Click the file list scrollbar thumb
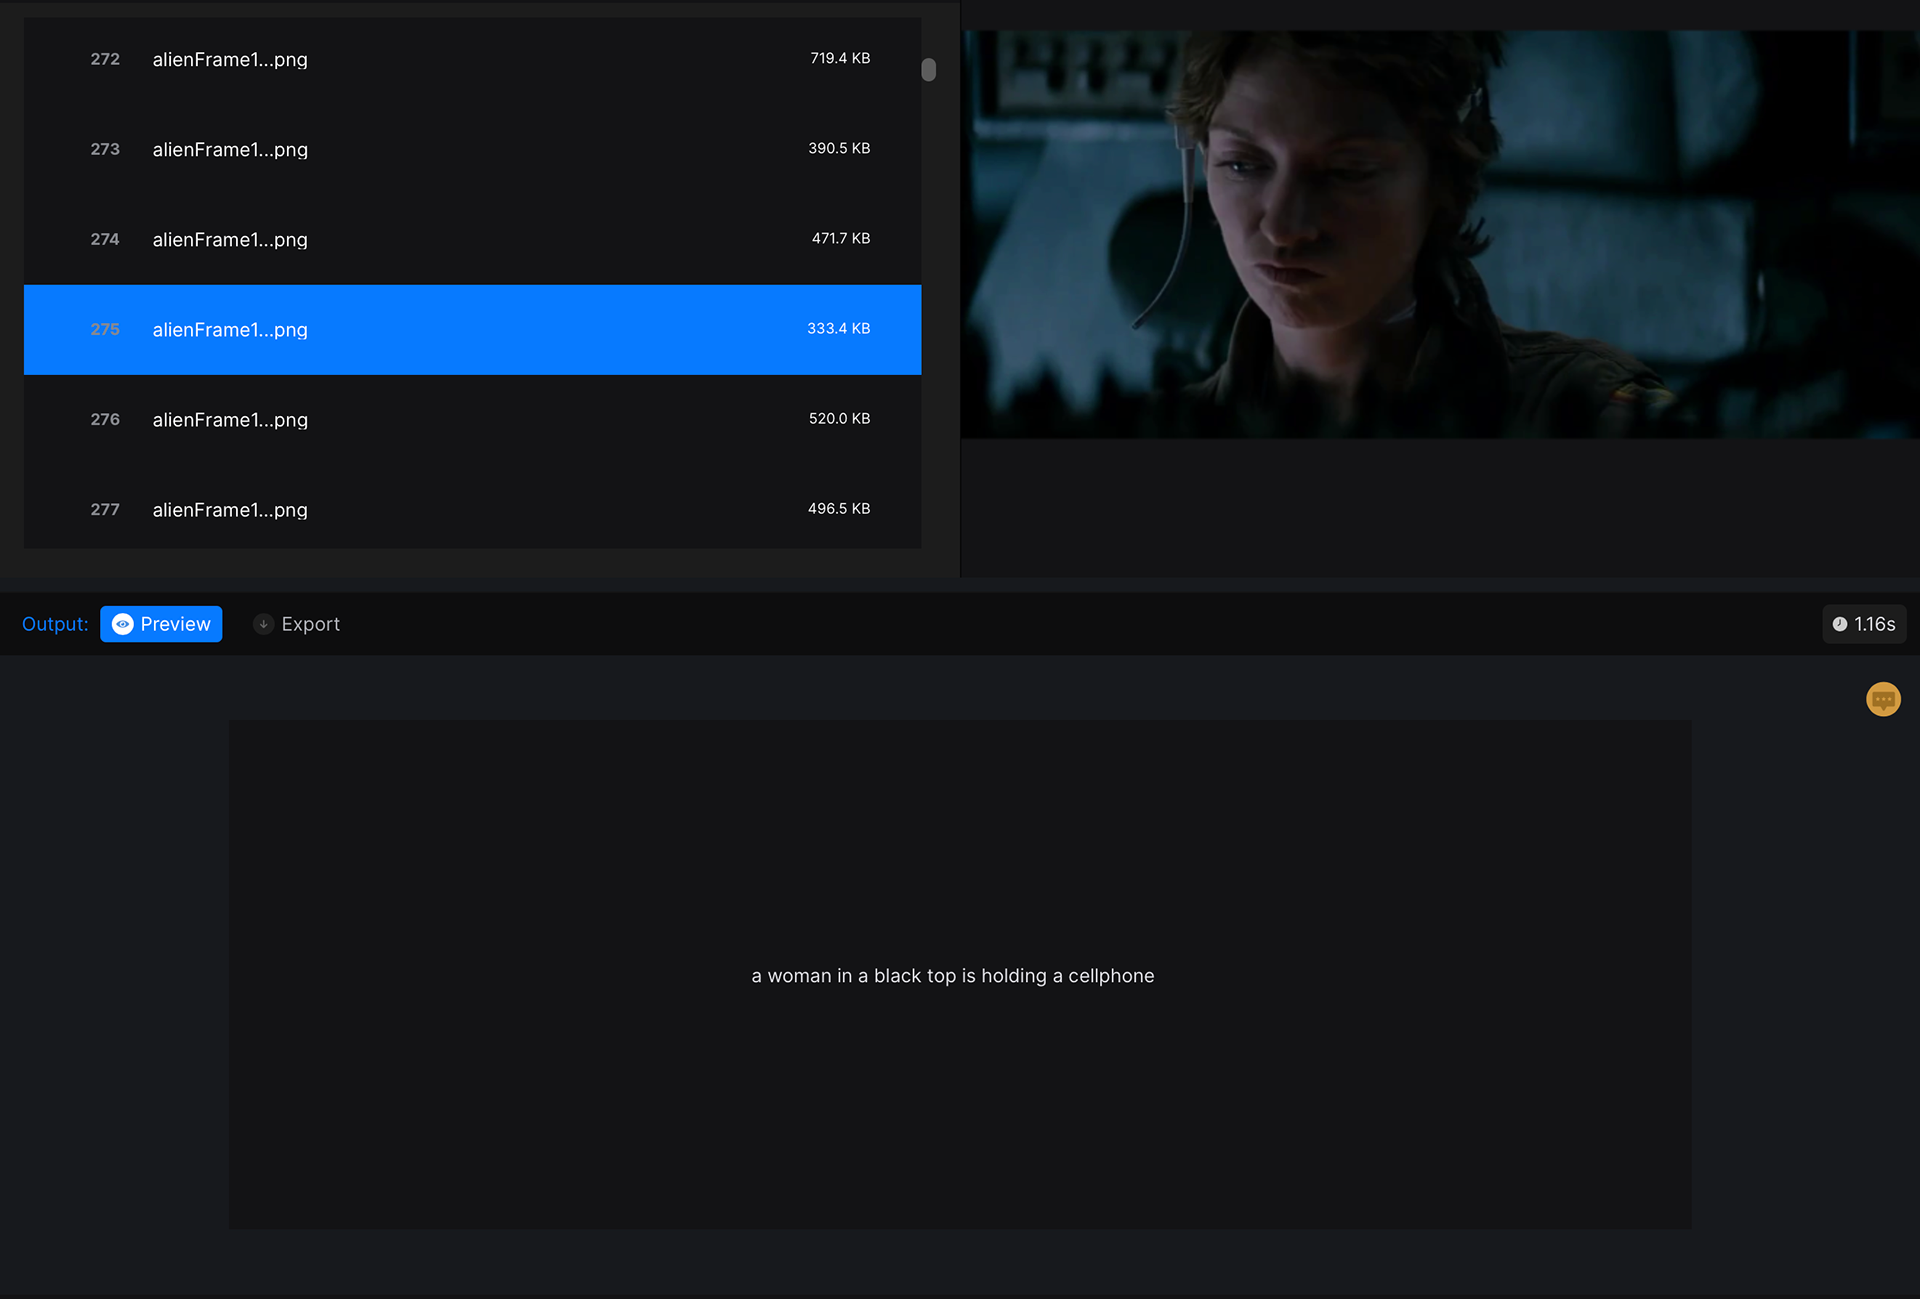The image size is (1920, 1299). (928, 70)
